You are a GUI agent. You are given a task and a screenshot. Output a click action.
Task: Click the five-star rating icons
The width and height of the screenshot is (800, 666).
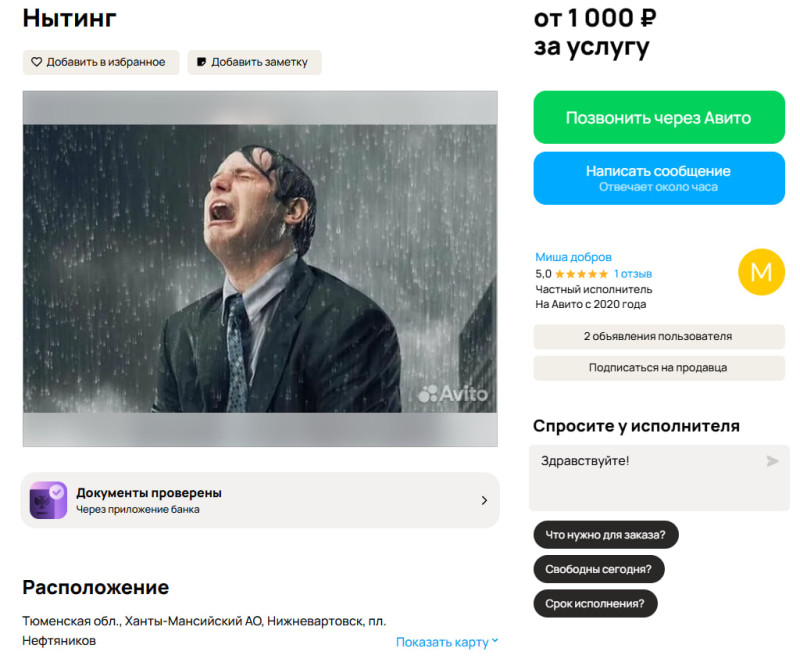tap(581, 274)
